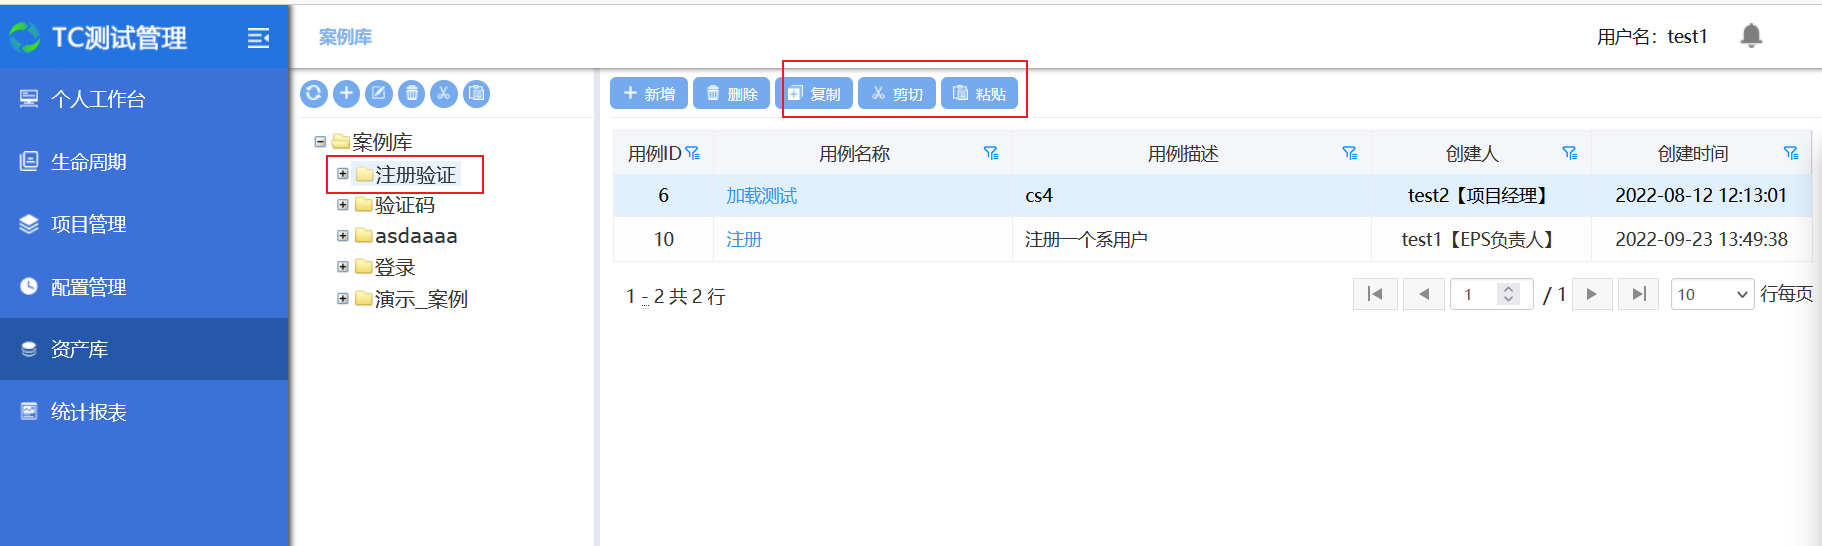Click the 2022-08-12 12:13:01 timestamp cell
Viewport: 1822px width, 546px height.
(1701, 196)
